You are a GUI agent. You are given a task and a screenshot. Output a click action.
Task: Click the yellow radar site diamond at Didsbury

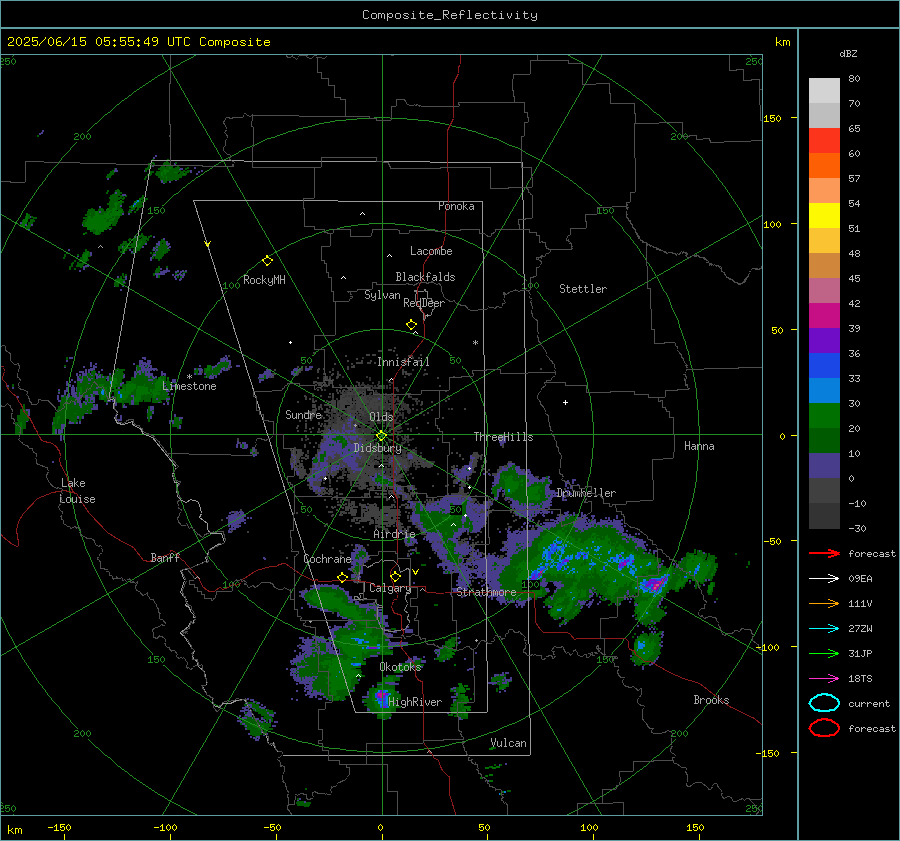[x=382, y=436]
